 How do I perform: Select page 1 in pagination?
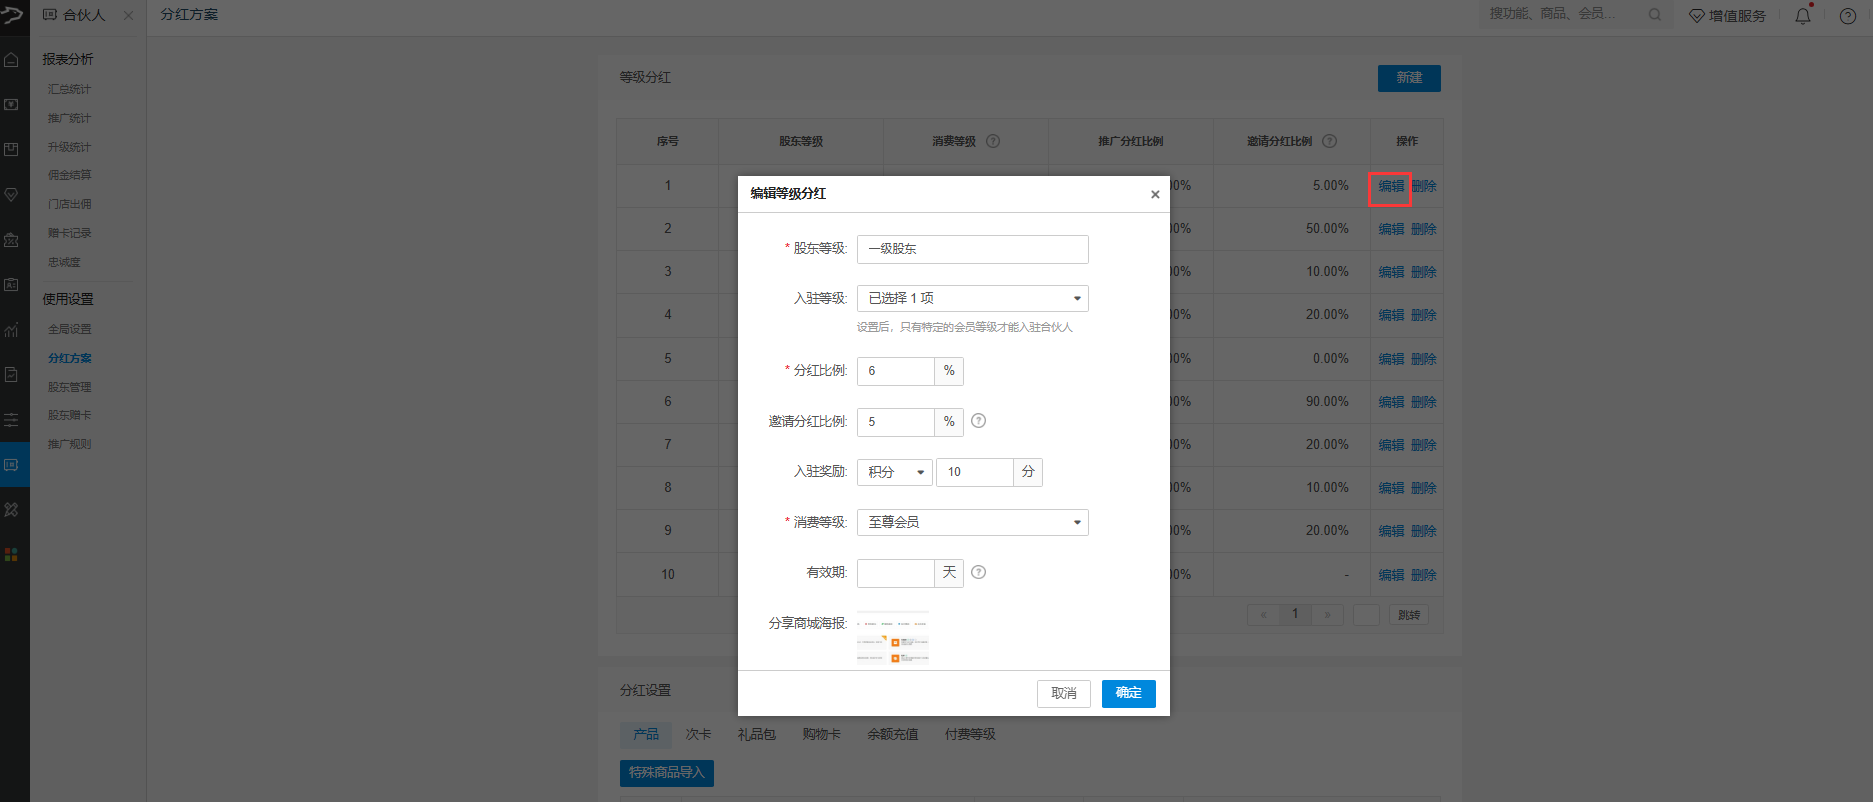pyautogui.click(x=1295, y=614)
